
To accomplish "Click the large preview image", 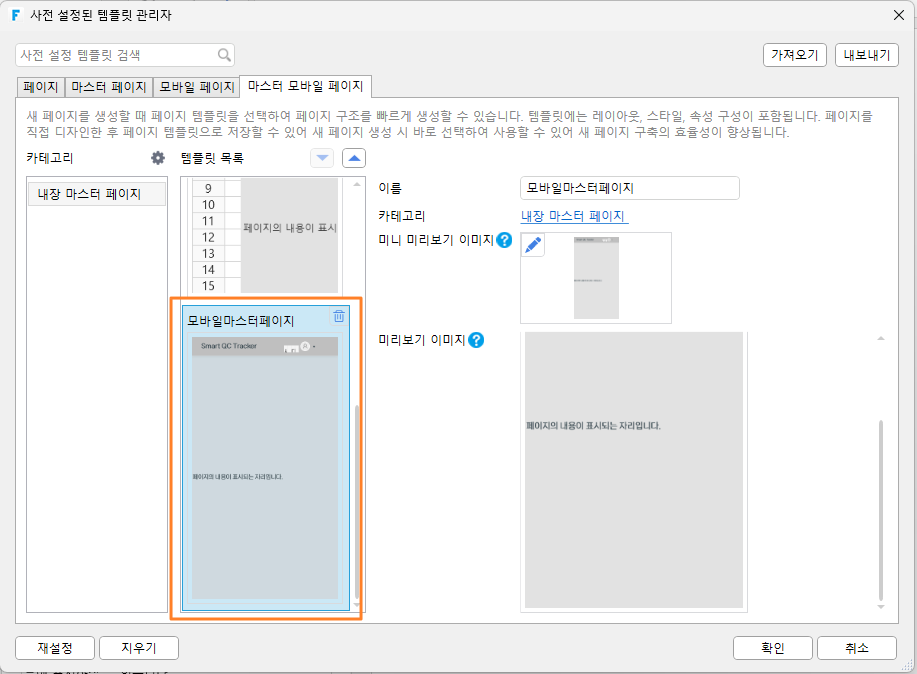I will point(634,470).
